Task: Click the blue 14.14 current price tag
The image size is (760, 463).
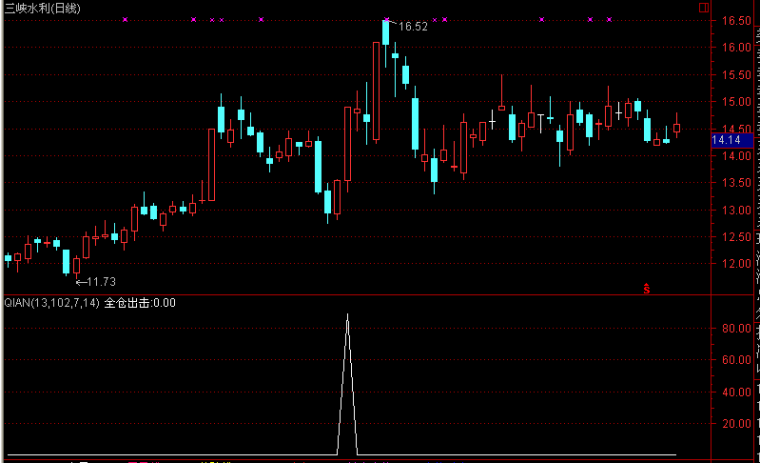Action: [x=732, y=140]
